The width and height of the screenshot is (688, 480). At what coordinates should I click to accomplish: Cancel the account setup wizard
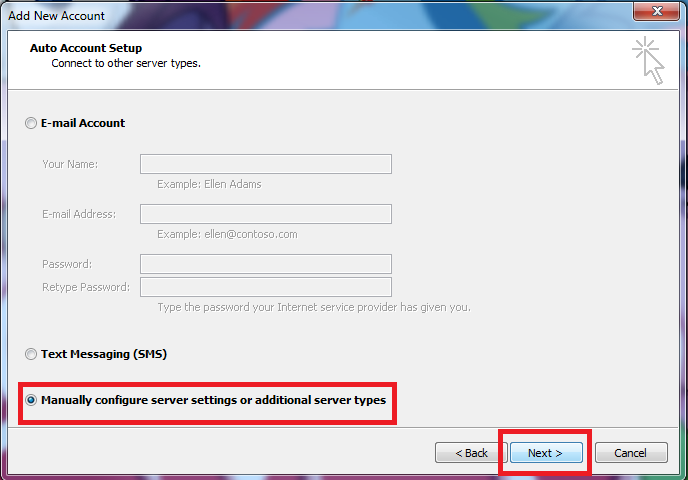(630, 453)
